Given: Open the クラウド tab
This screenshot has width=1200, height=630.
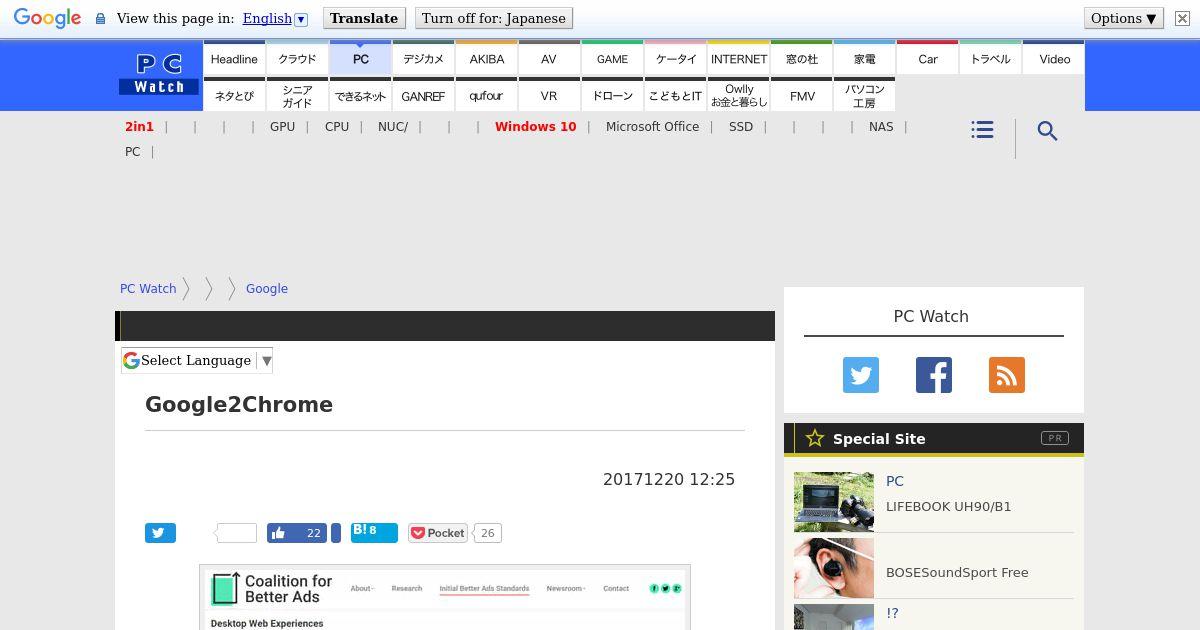Looking at the screenshot, I should [297, 58].
